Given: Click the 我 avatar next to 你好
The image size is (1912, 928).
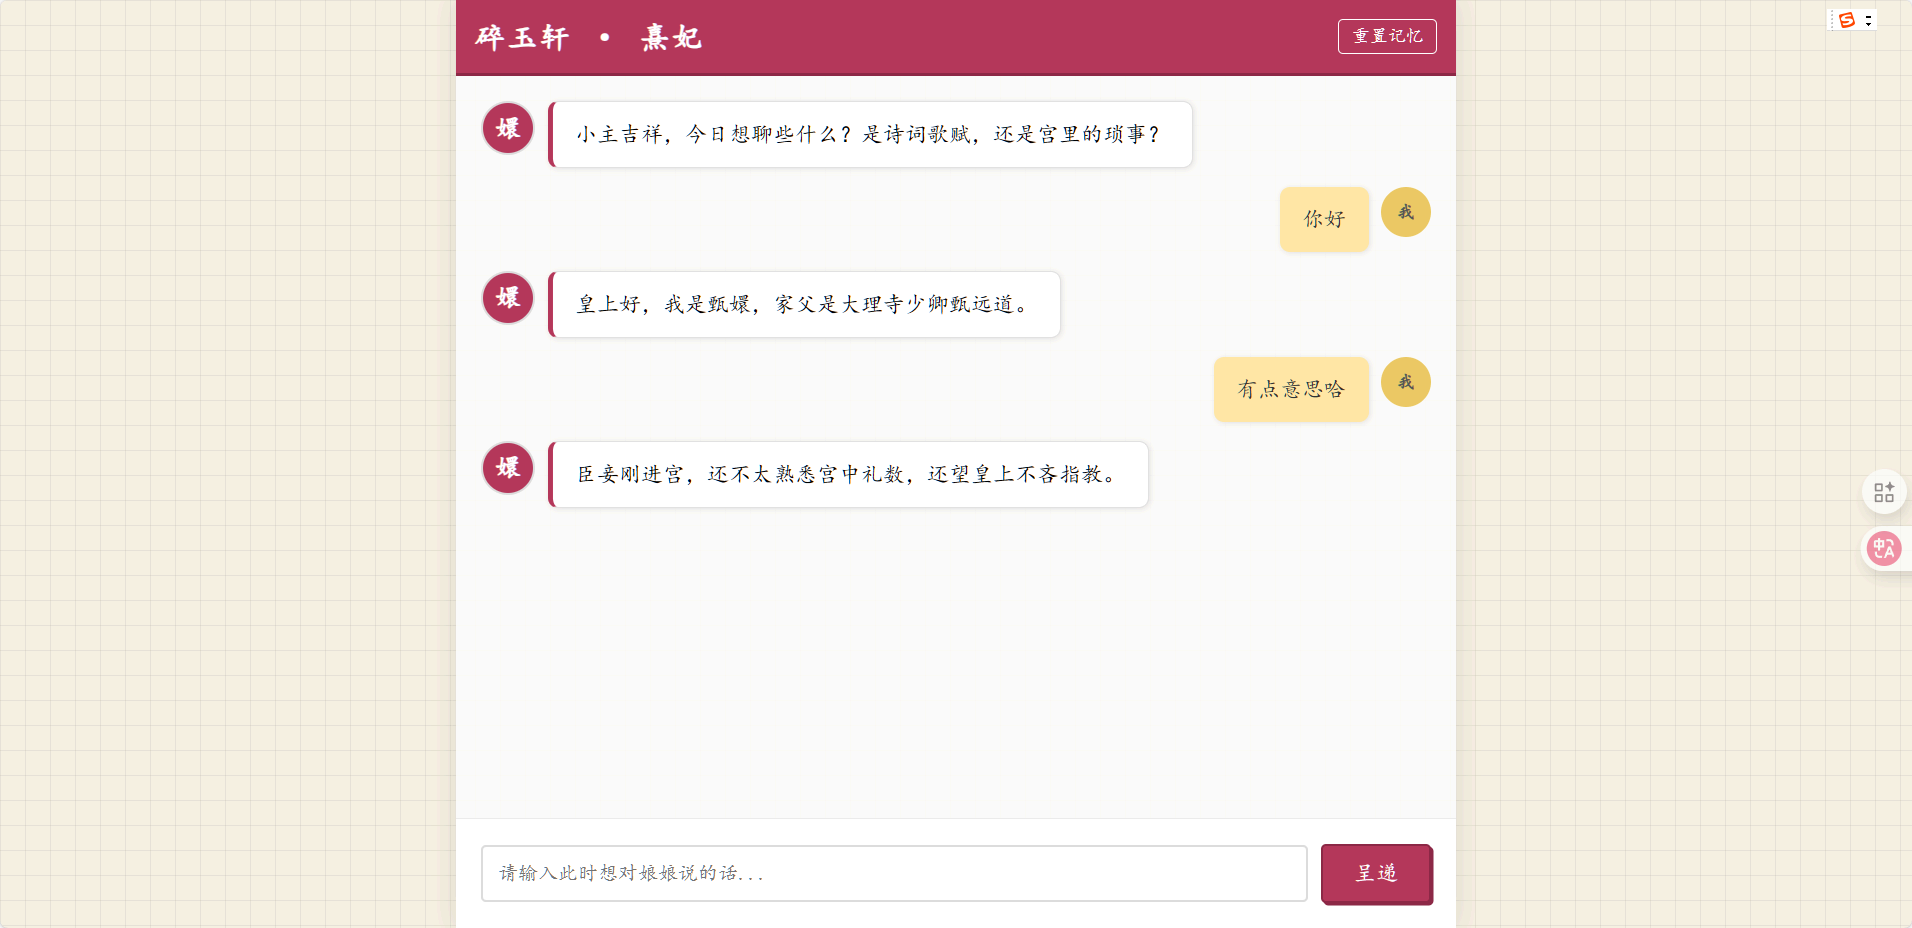Looking at the screenshot, I should (1405, 212).
